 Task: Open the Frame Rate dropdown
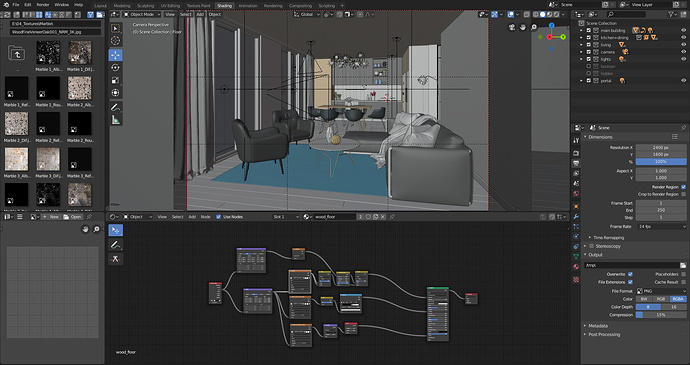click(661, 226)
